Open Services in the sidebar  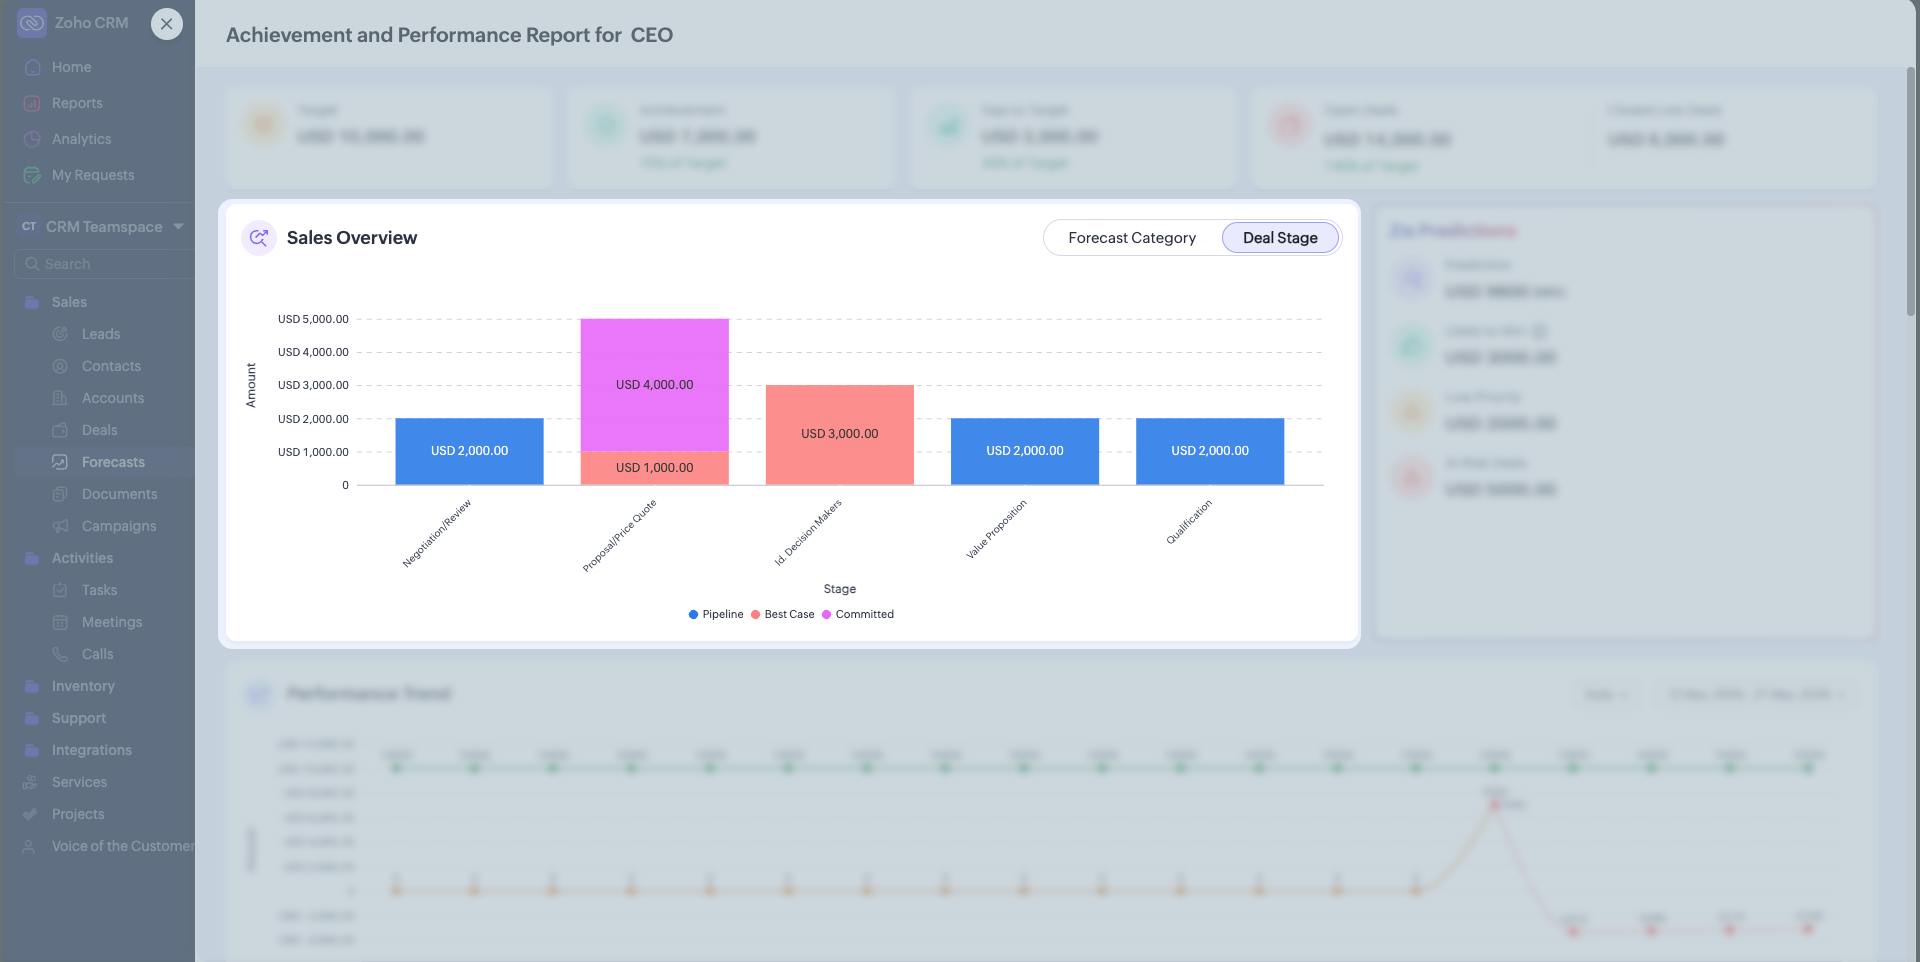coord(79,782)
